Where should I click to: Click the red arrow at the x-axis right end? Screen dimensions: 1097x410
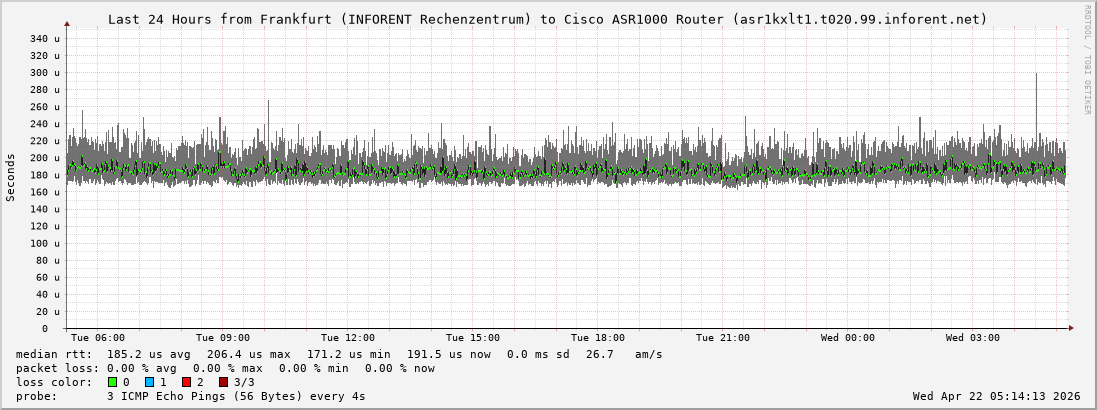point(1070,328)
